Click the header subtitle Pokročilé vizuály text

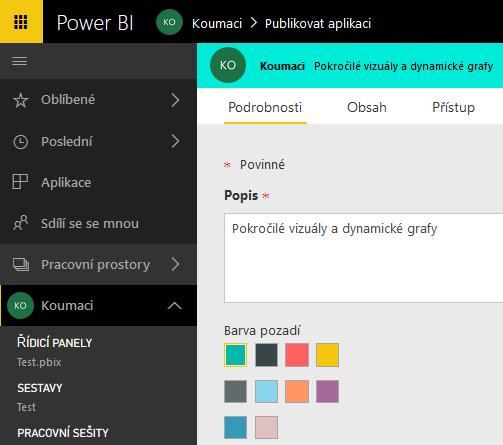[403, 66]
